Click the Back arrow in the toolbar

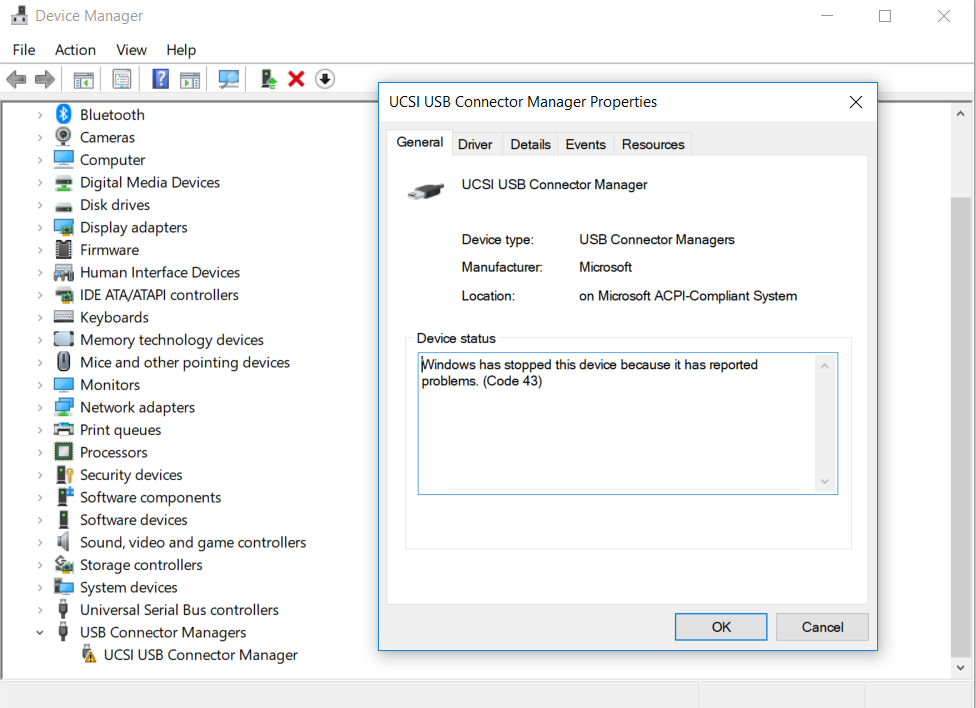[16, 79]
